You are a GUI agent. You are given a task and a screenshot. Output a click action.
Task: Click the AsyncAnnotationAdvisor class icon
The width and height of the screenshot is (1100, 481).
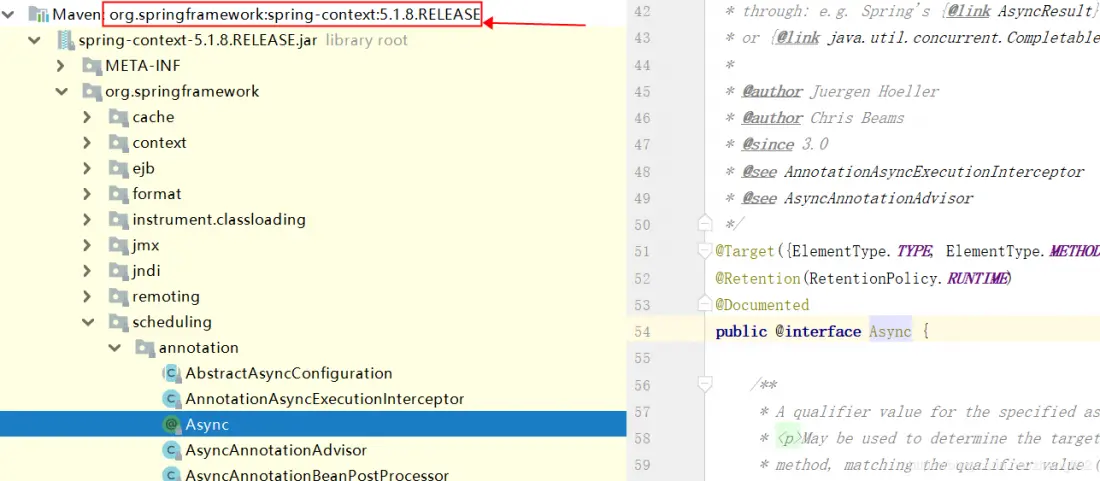tap(171, 450)
